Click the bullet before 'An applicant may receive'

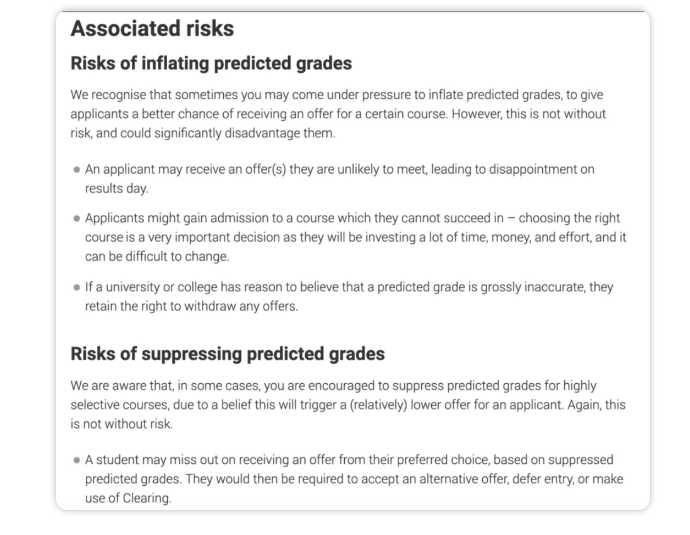[x=77, y=169]
